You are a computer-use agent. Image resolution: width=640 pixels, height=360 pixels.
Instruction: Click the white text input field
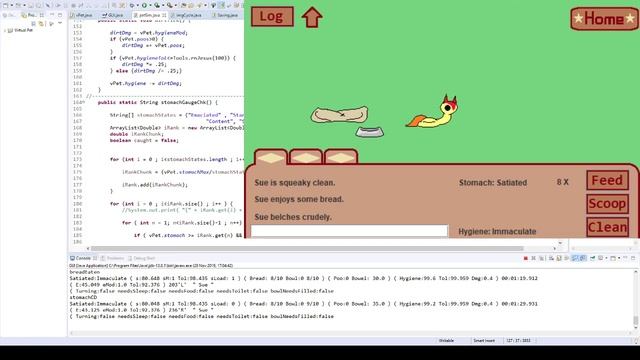tap(349, 231)
